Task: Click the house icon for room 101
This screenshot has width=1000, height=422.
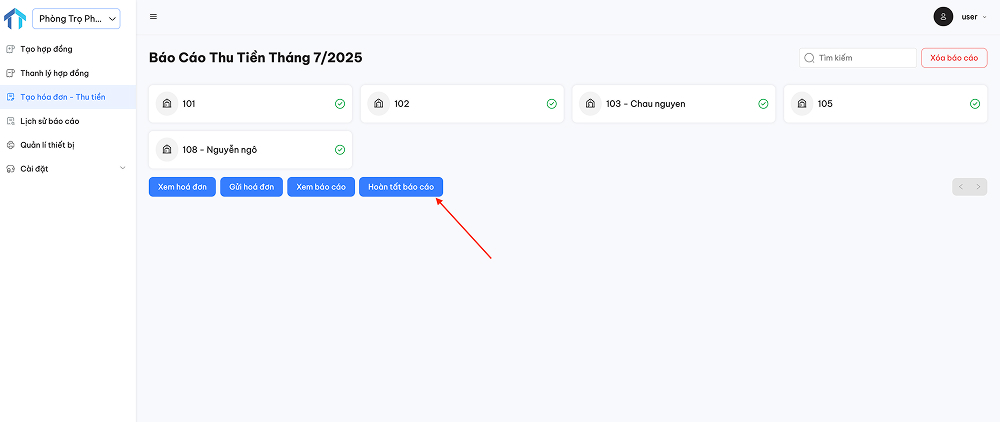Action: coord(167,104)
